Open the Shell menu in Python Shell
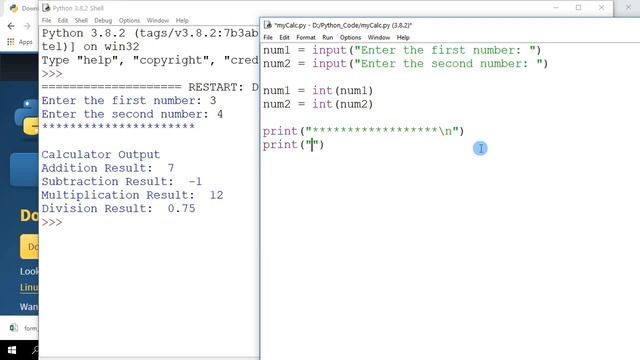The height and width of the screenshot is (360, 640). 81,20
